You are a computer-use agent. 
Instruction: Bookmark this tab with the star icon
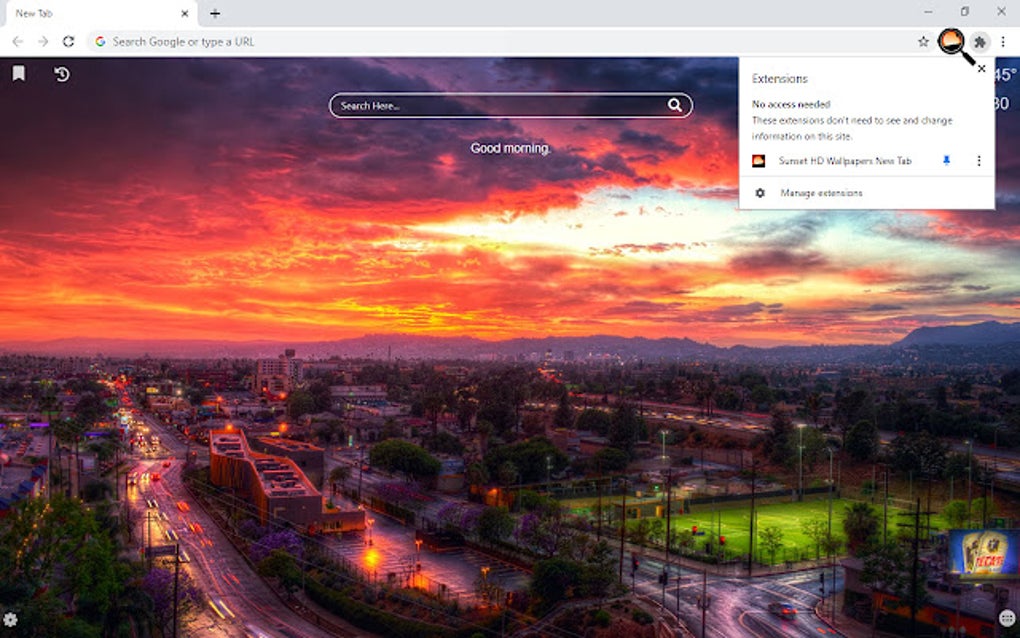pyautogui.click(x=923, y=42)
